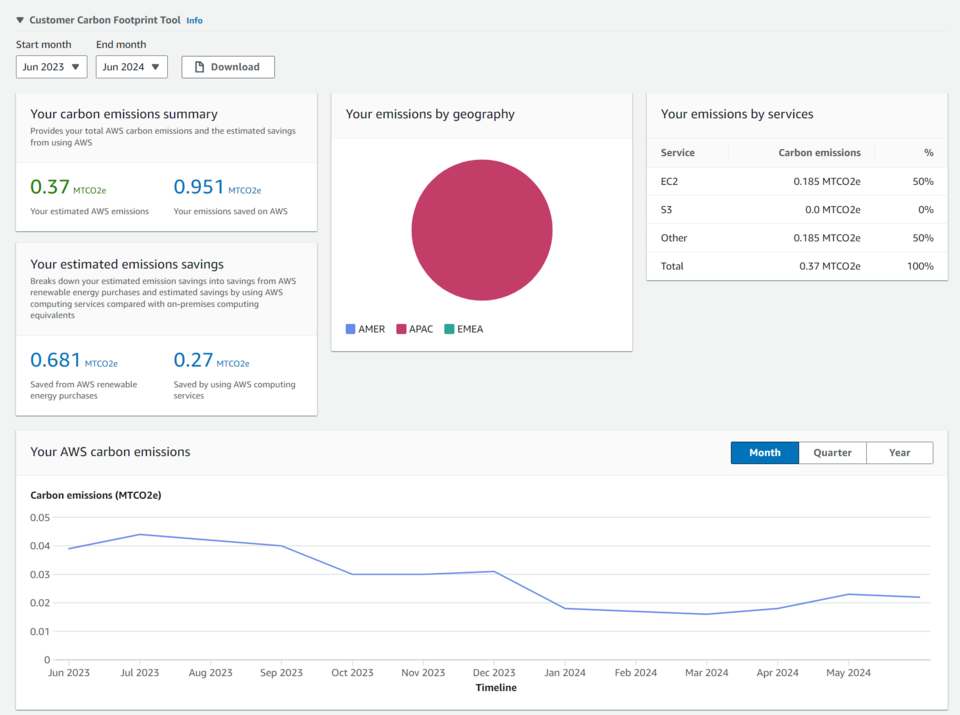960x715 pixels.
Task: Click the 0.37 MTCO2e Total emissions cell
Action: (x=830, y=266)
